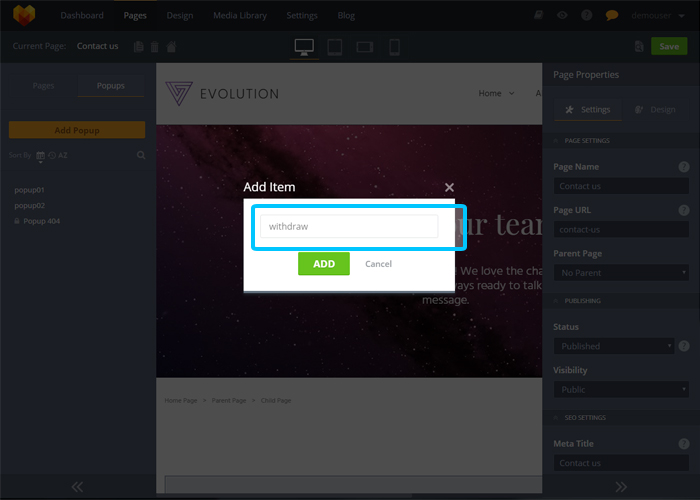Viewport: 700px width, 500px height.
Task: Close the Add Item dialog
Action: 449,188
